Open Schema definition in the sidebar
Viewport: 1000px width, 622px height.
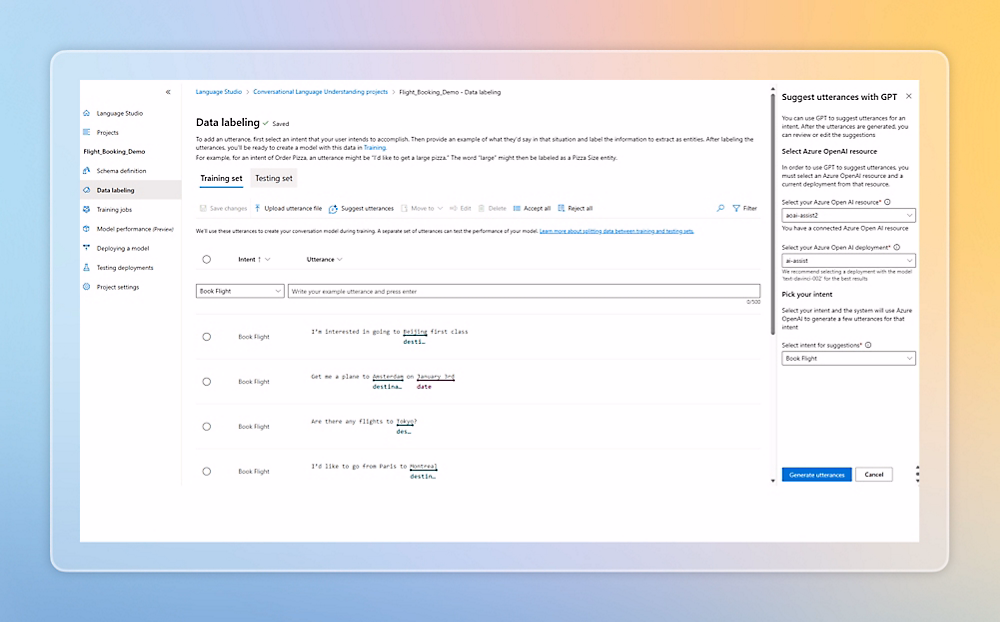[x=121, y=171]
